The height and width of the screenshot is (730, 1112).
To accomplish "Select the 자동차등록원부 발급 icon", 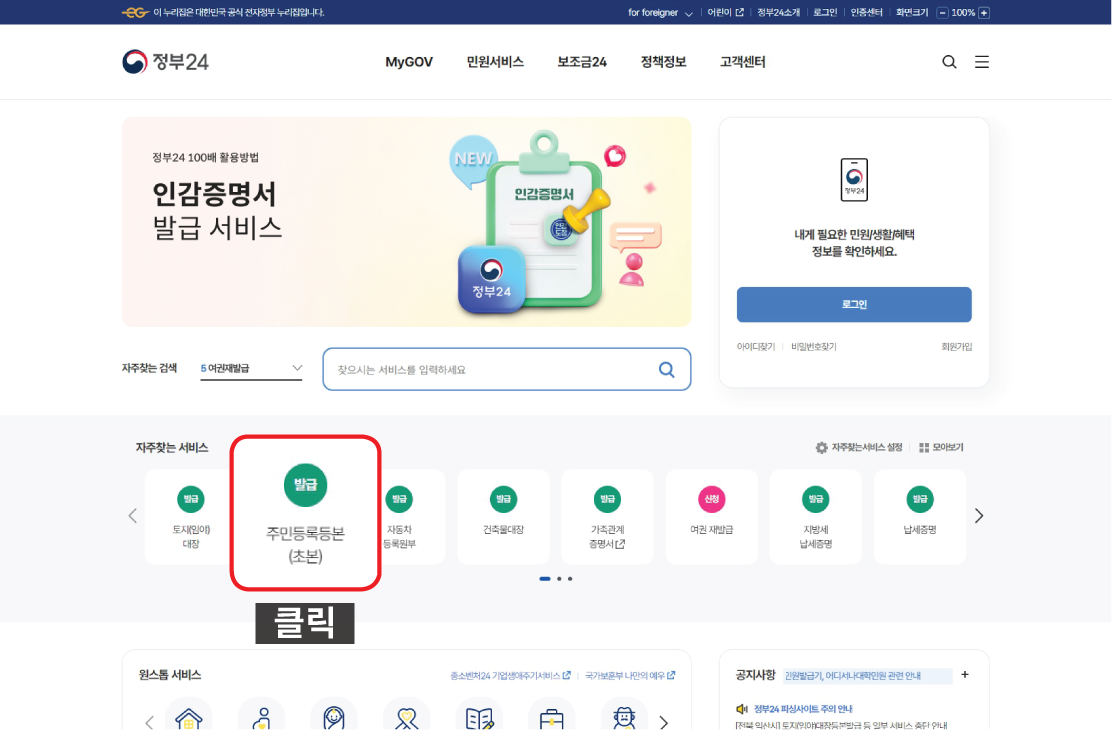I will (x=399, y=499).
